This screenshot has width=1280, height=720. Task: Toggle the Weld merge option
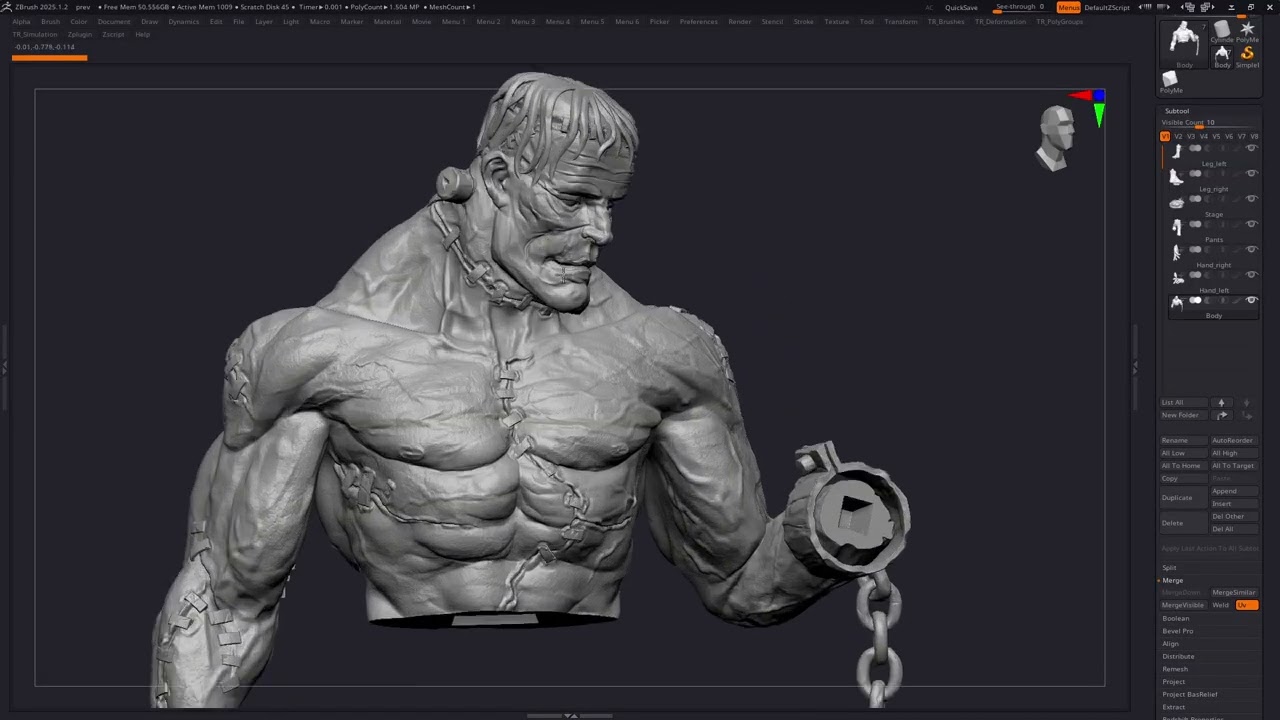(1221, 605)
